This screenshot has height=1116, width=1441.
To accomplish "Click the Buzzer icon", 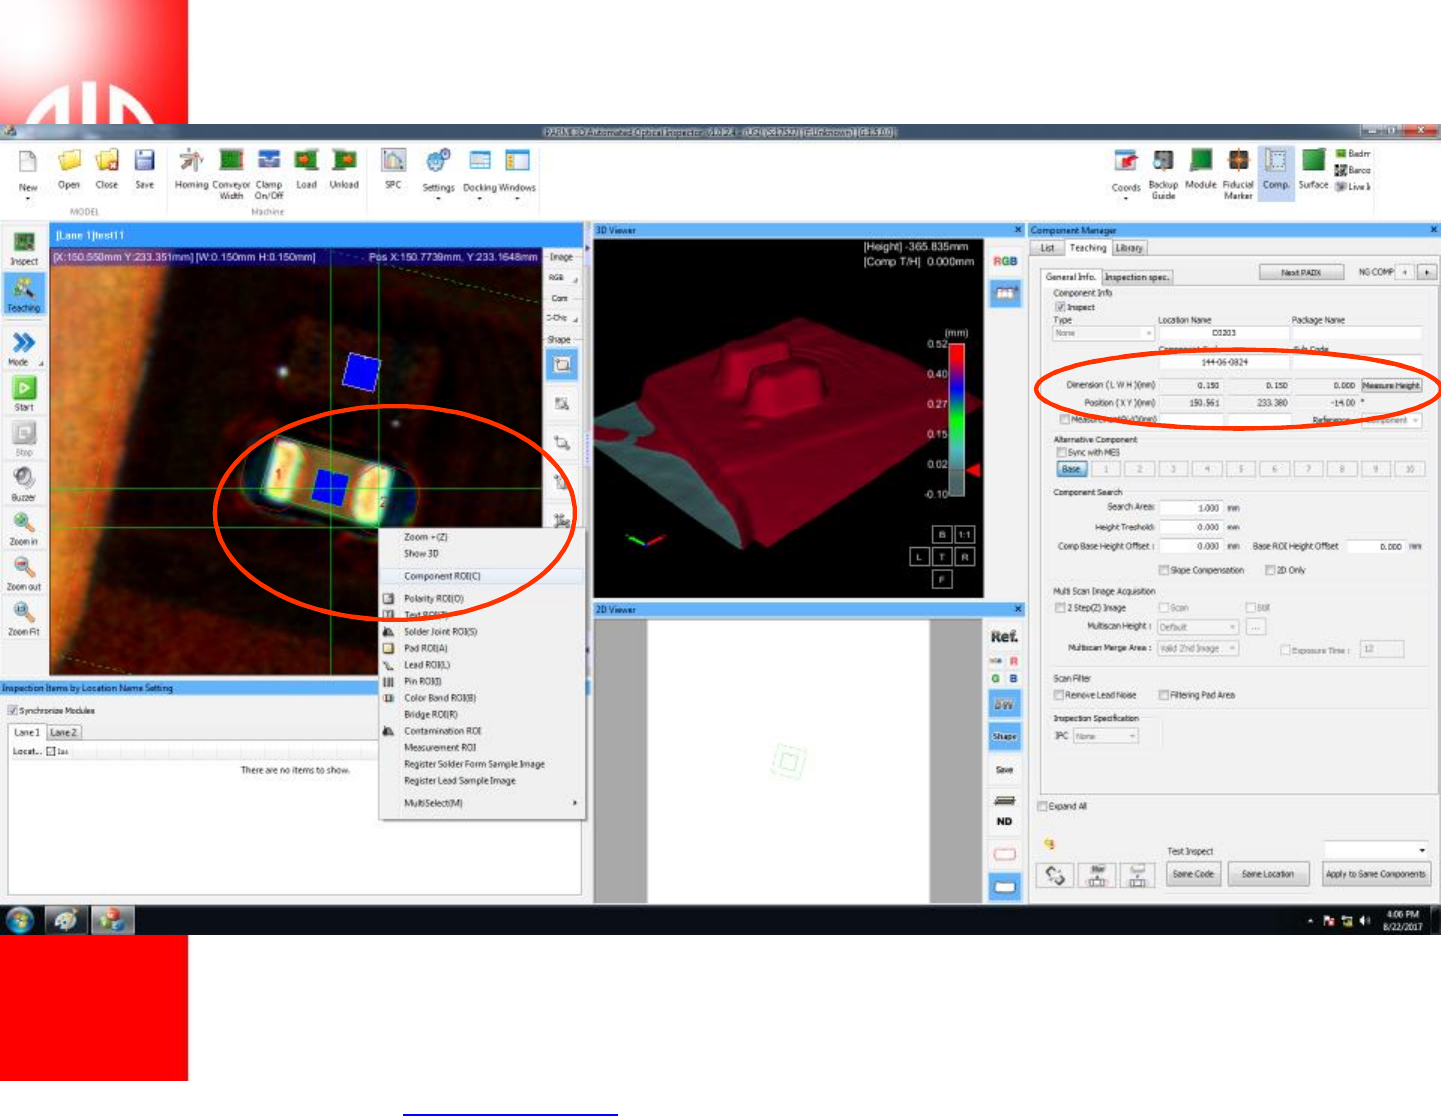I will (24, 483).
